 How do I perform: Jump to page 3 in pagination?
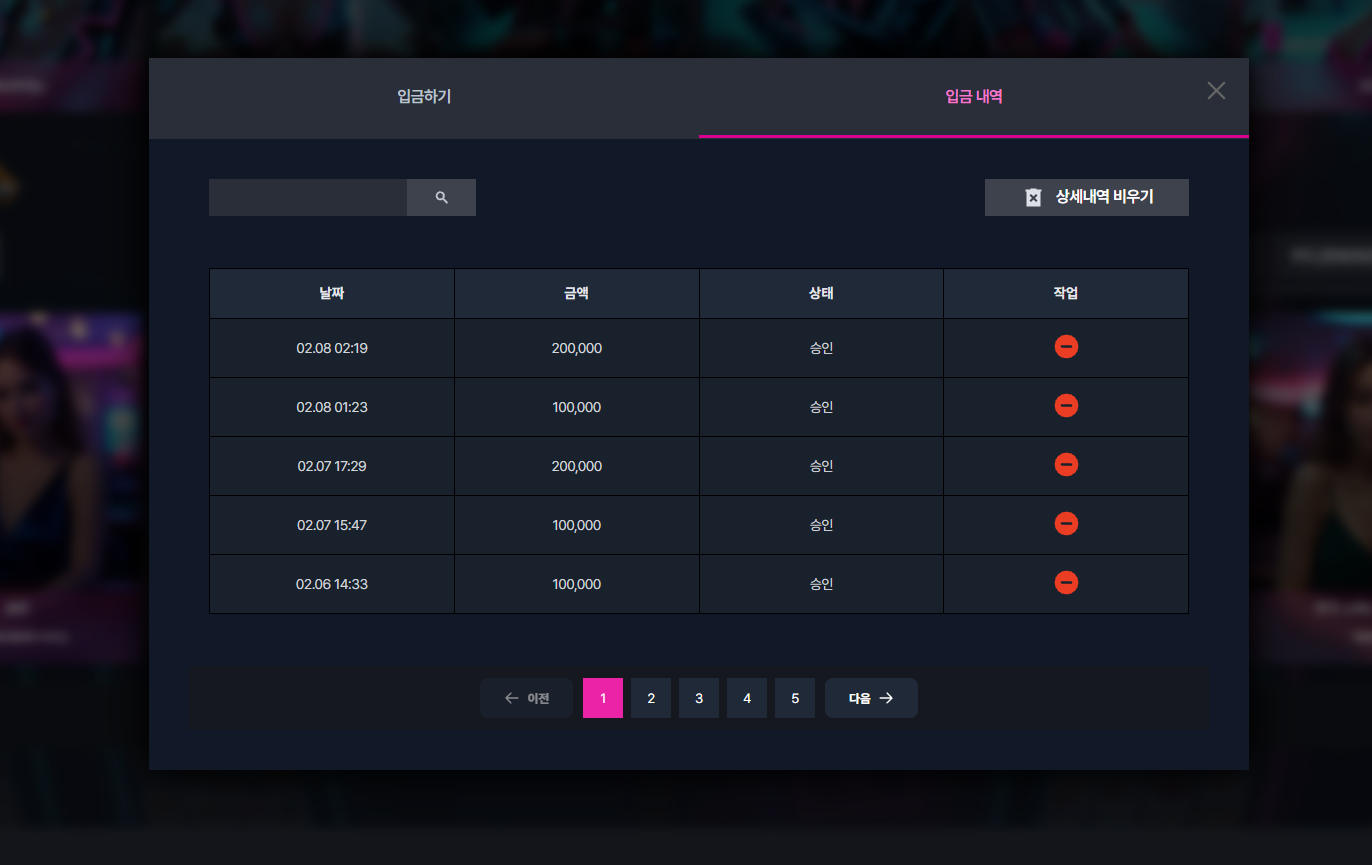[699, 698]
